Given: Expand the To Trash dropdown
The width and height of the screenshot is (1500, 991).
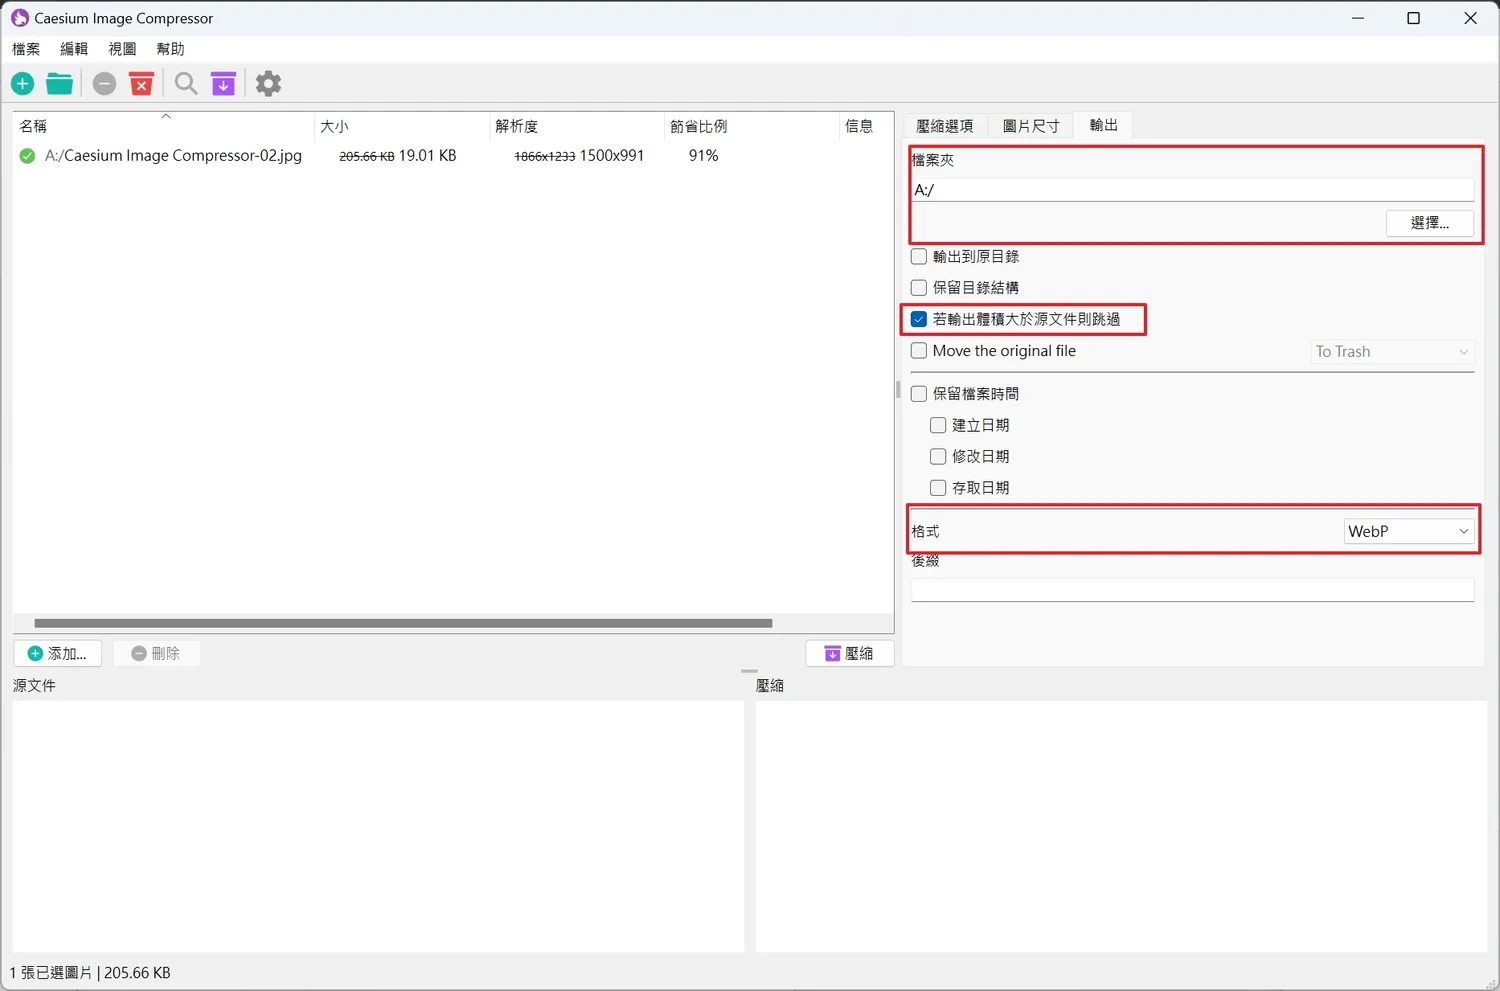Looking at the screenshot, I should point(1392,352).
